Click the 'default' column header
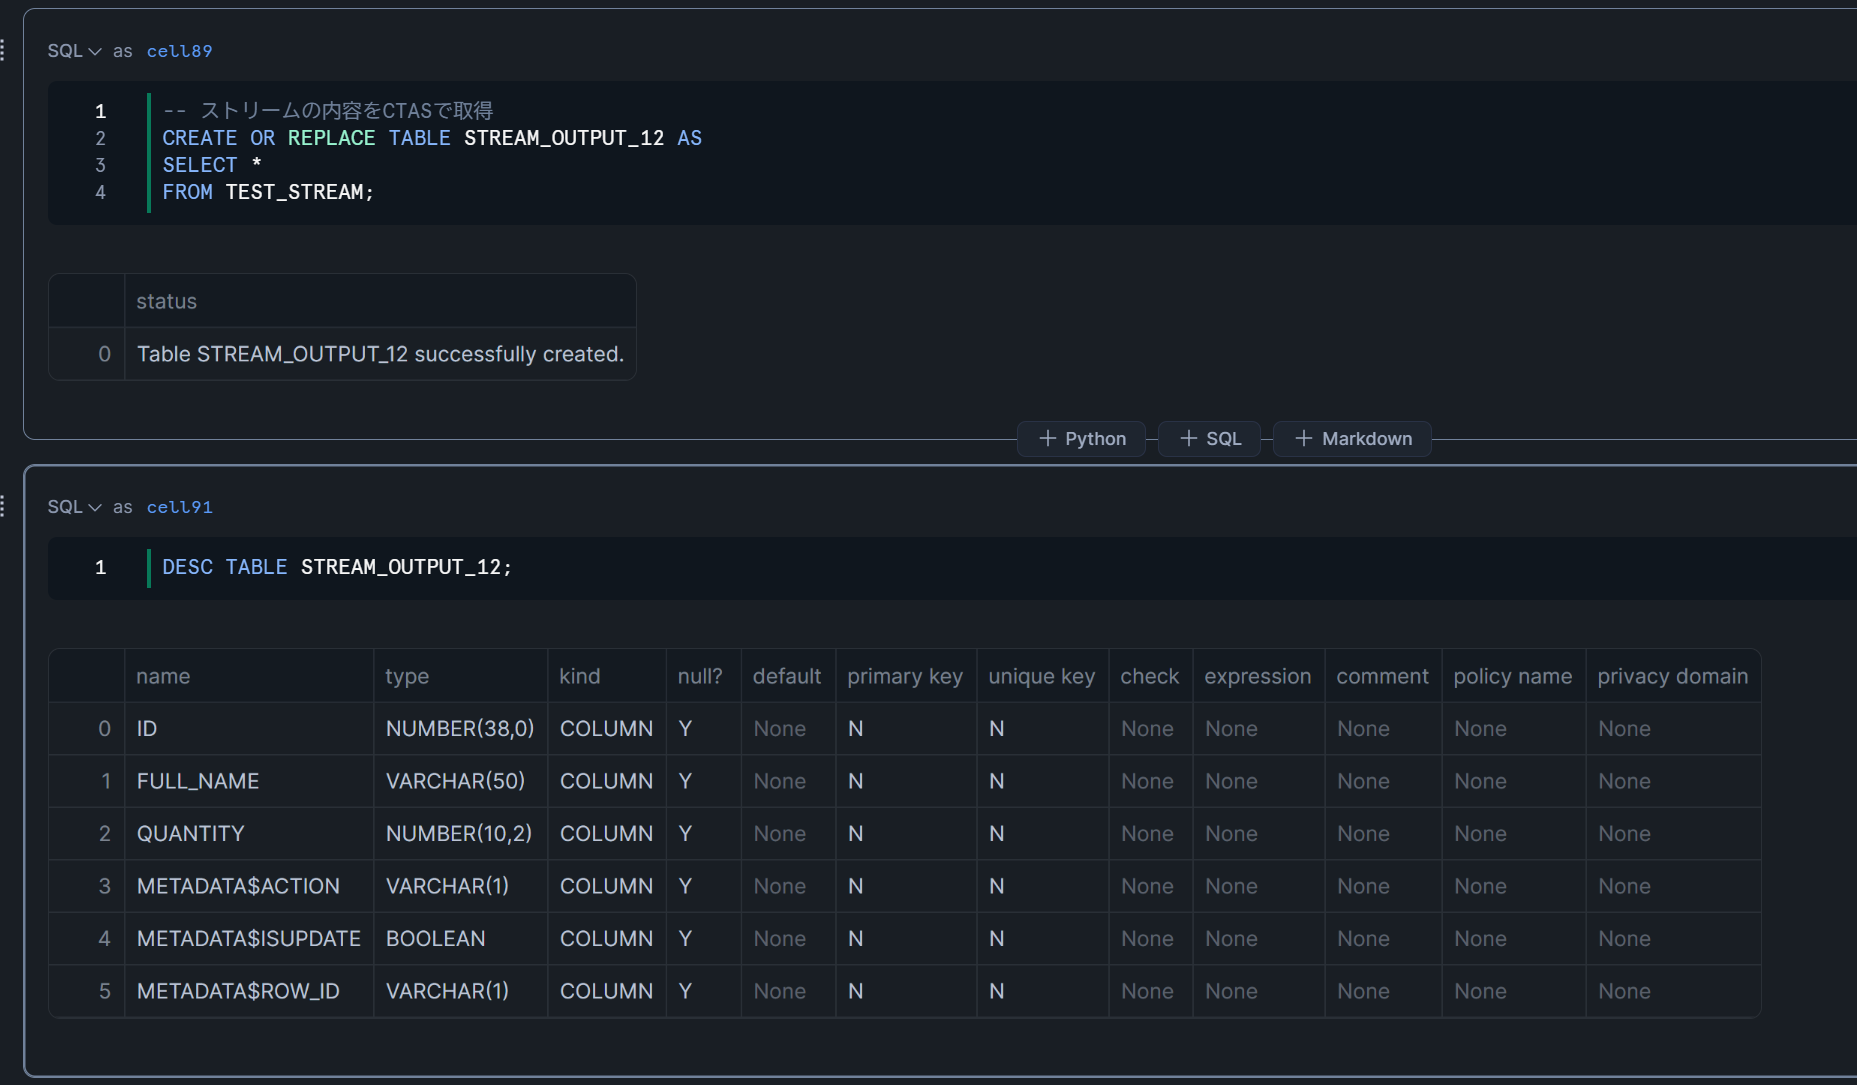Viewport: 1857px width, 1085px height. [789, 676]
